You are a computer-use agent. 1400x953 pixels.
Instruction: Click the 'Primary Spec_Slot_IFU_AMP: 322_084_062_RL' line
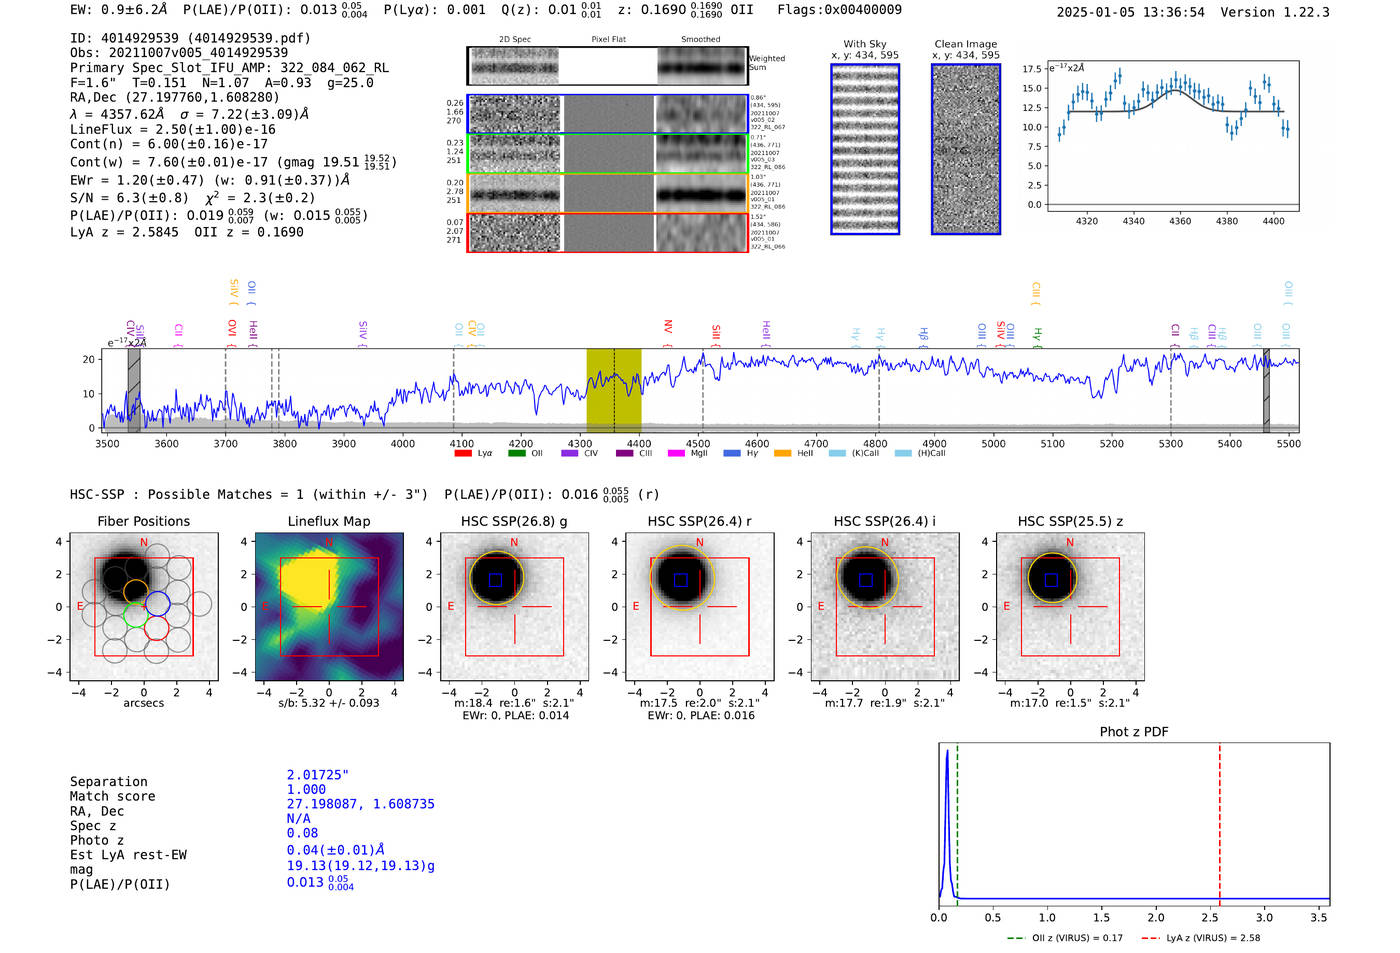click(229, 68)
